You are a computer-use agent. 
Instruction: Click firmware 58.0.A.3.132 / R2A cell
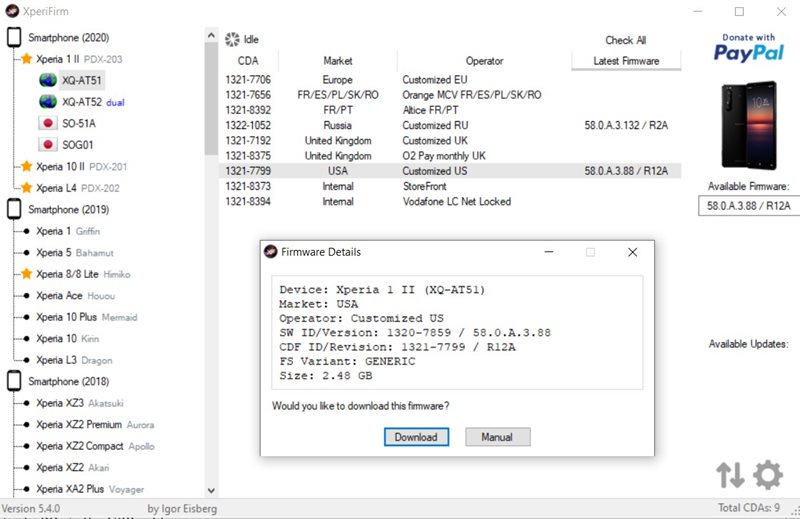(626, 126)
